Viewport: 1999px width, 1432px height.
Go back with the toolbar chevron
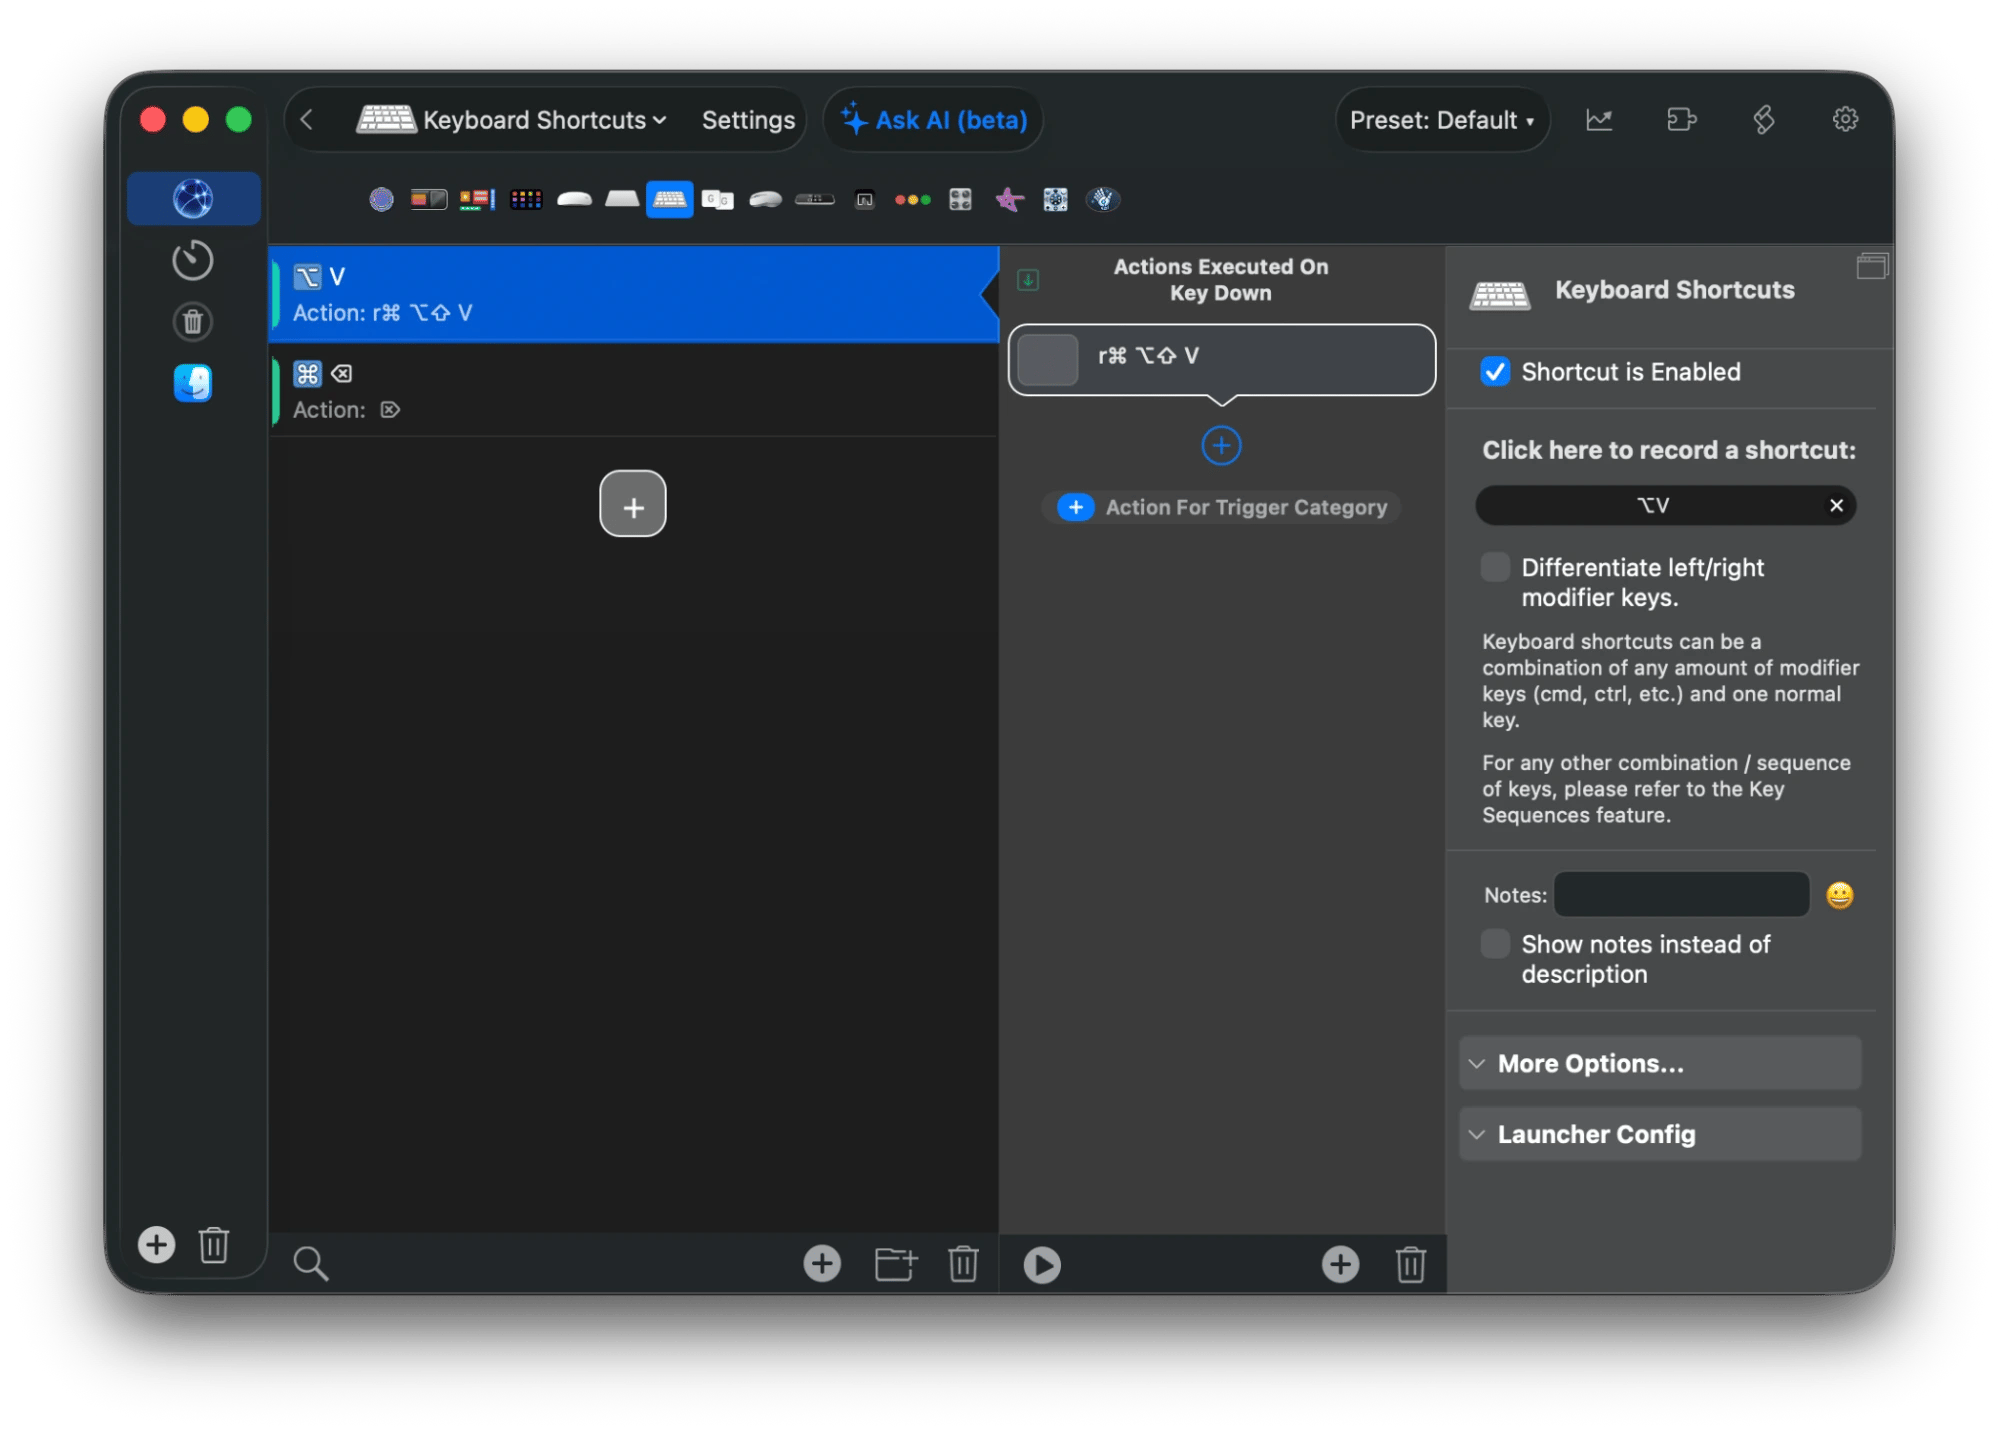[307, 120]
